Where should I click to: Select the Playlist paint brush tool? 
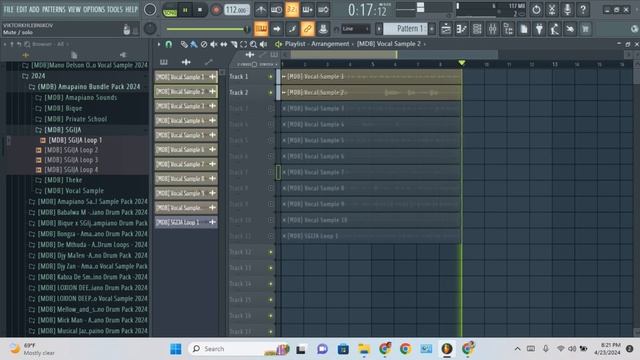[194, 44]
